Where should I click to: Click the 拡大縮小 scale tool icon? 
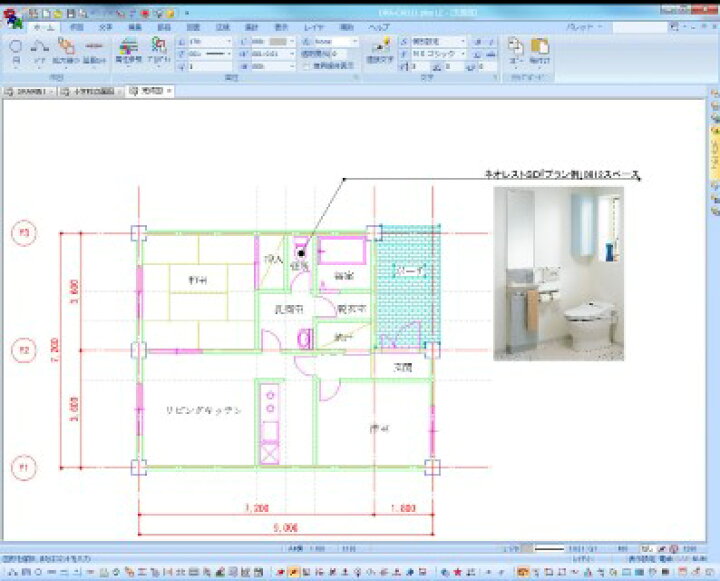click(x=66, y=47)
